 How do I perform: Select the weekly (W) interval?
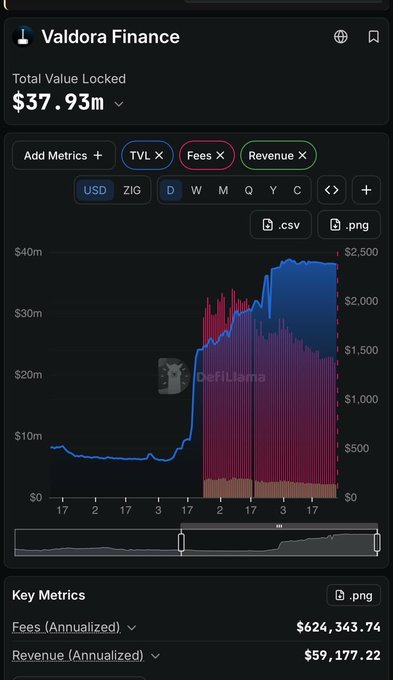pos(196,190)
